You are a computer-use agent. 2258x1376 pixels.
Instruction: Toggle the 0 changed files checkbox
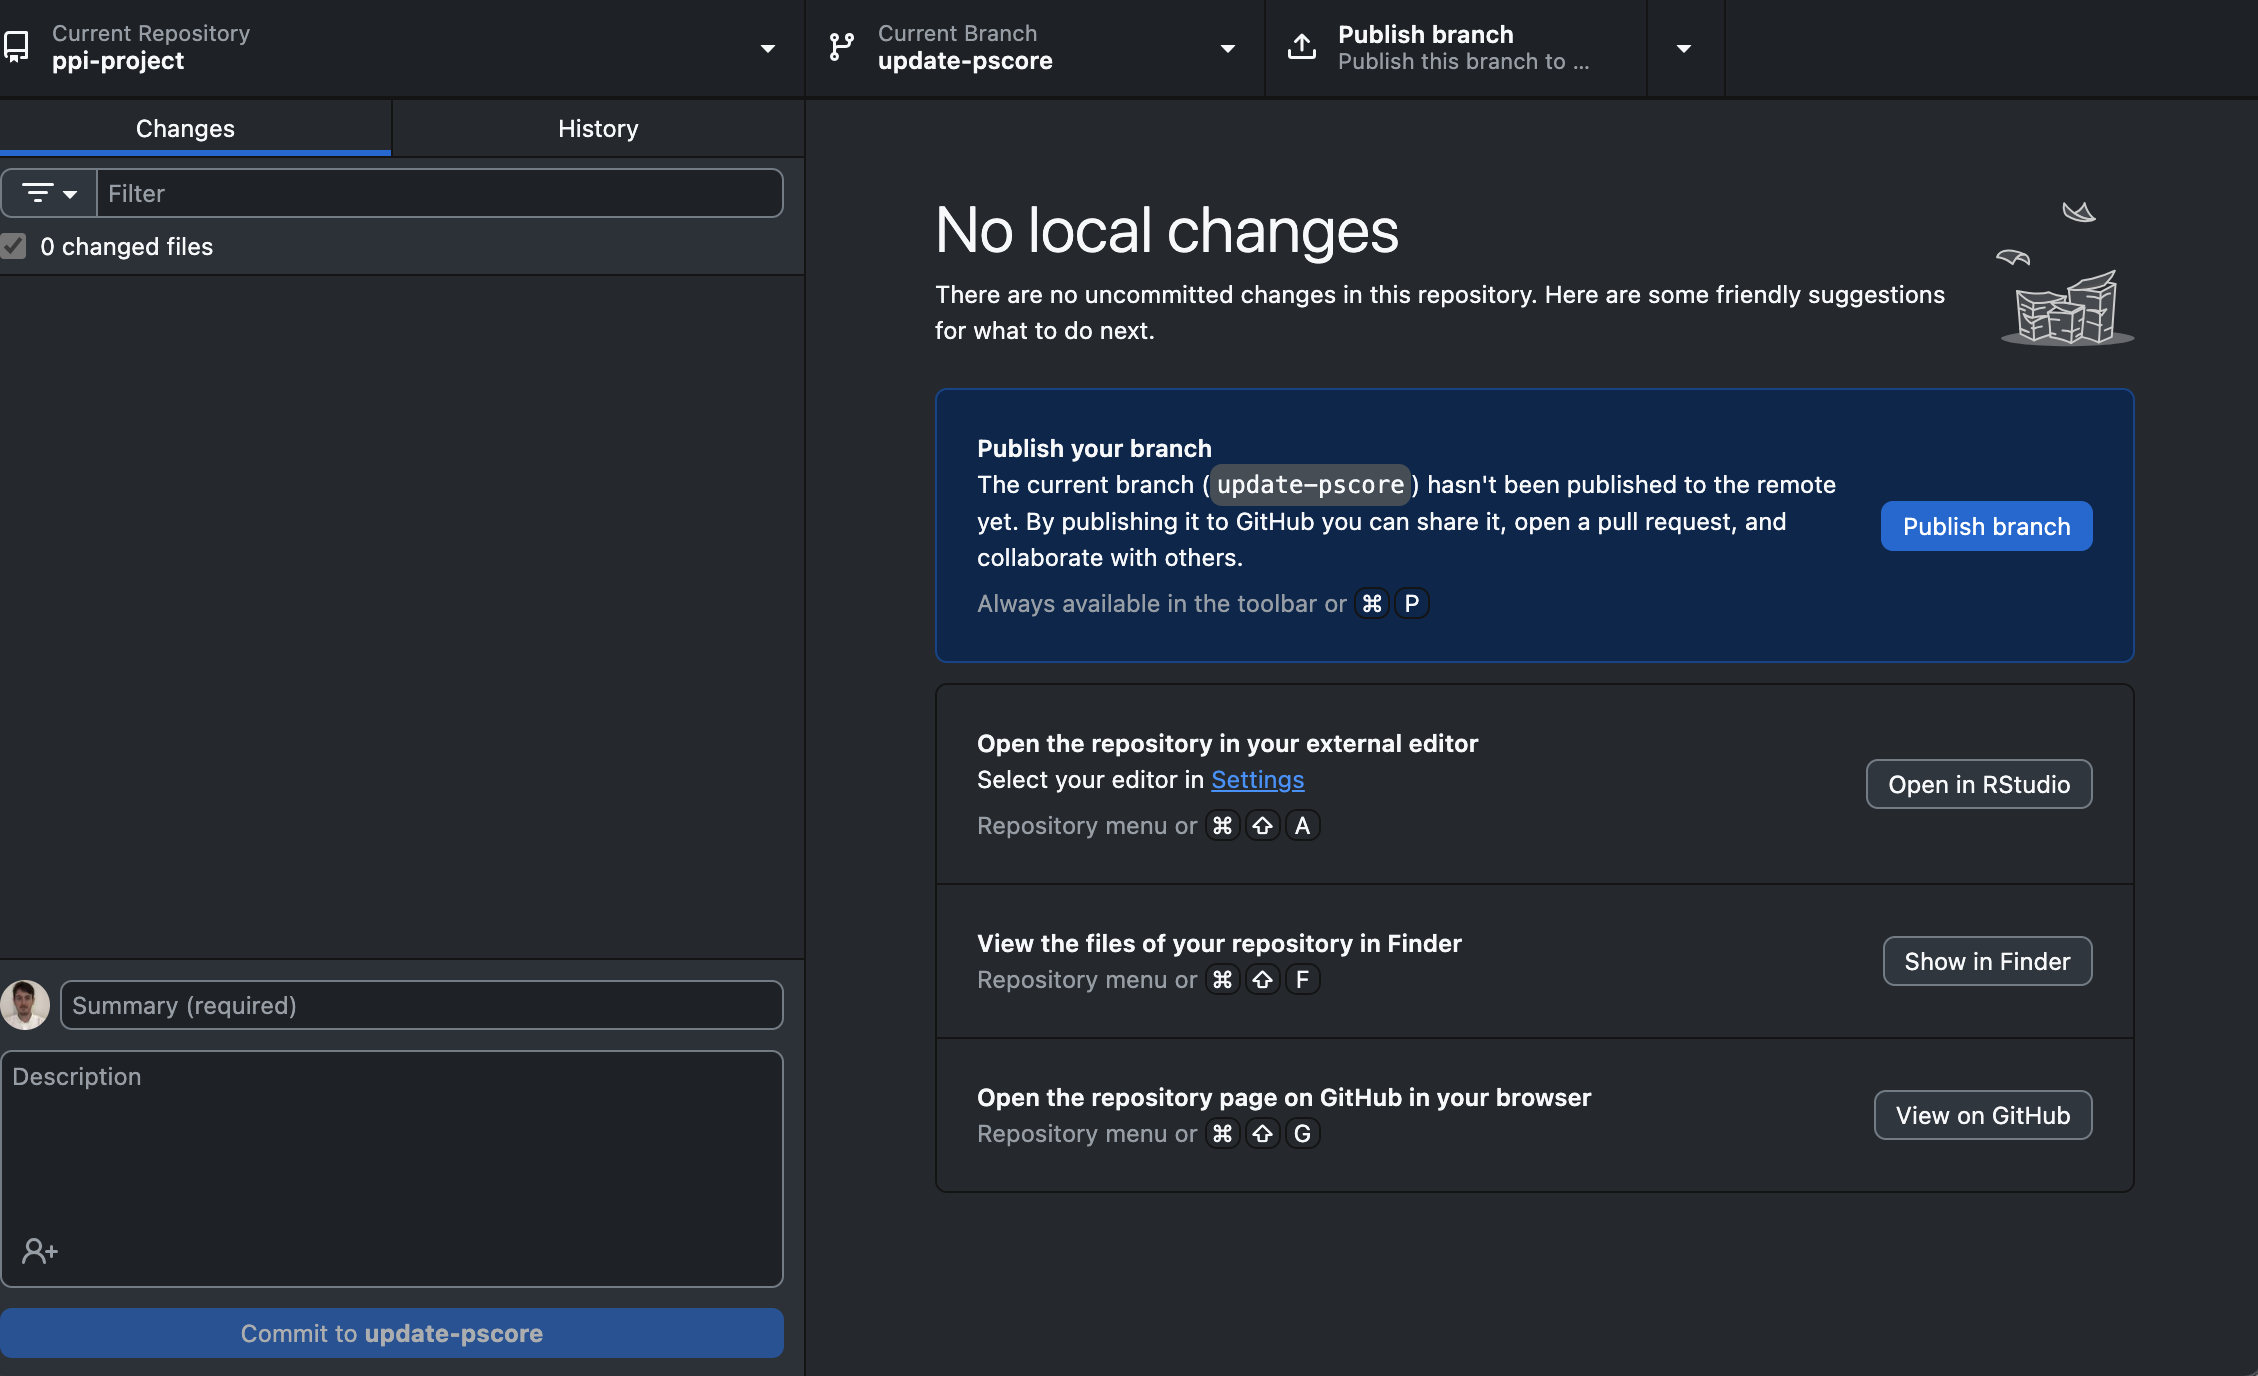click(x=14, y=246)
